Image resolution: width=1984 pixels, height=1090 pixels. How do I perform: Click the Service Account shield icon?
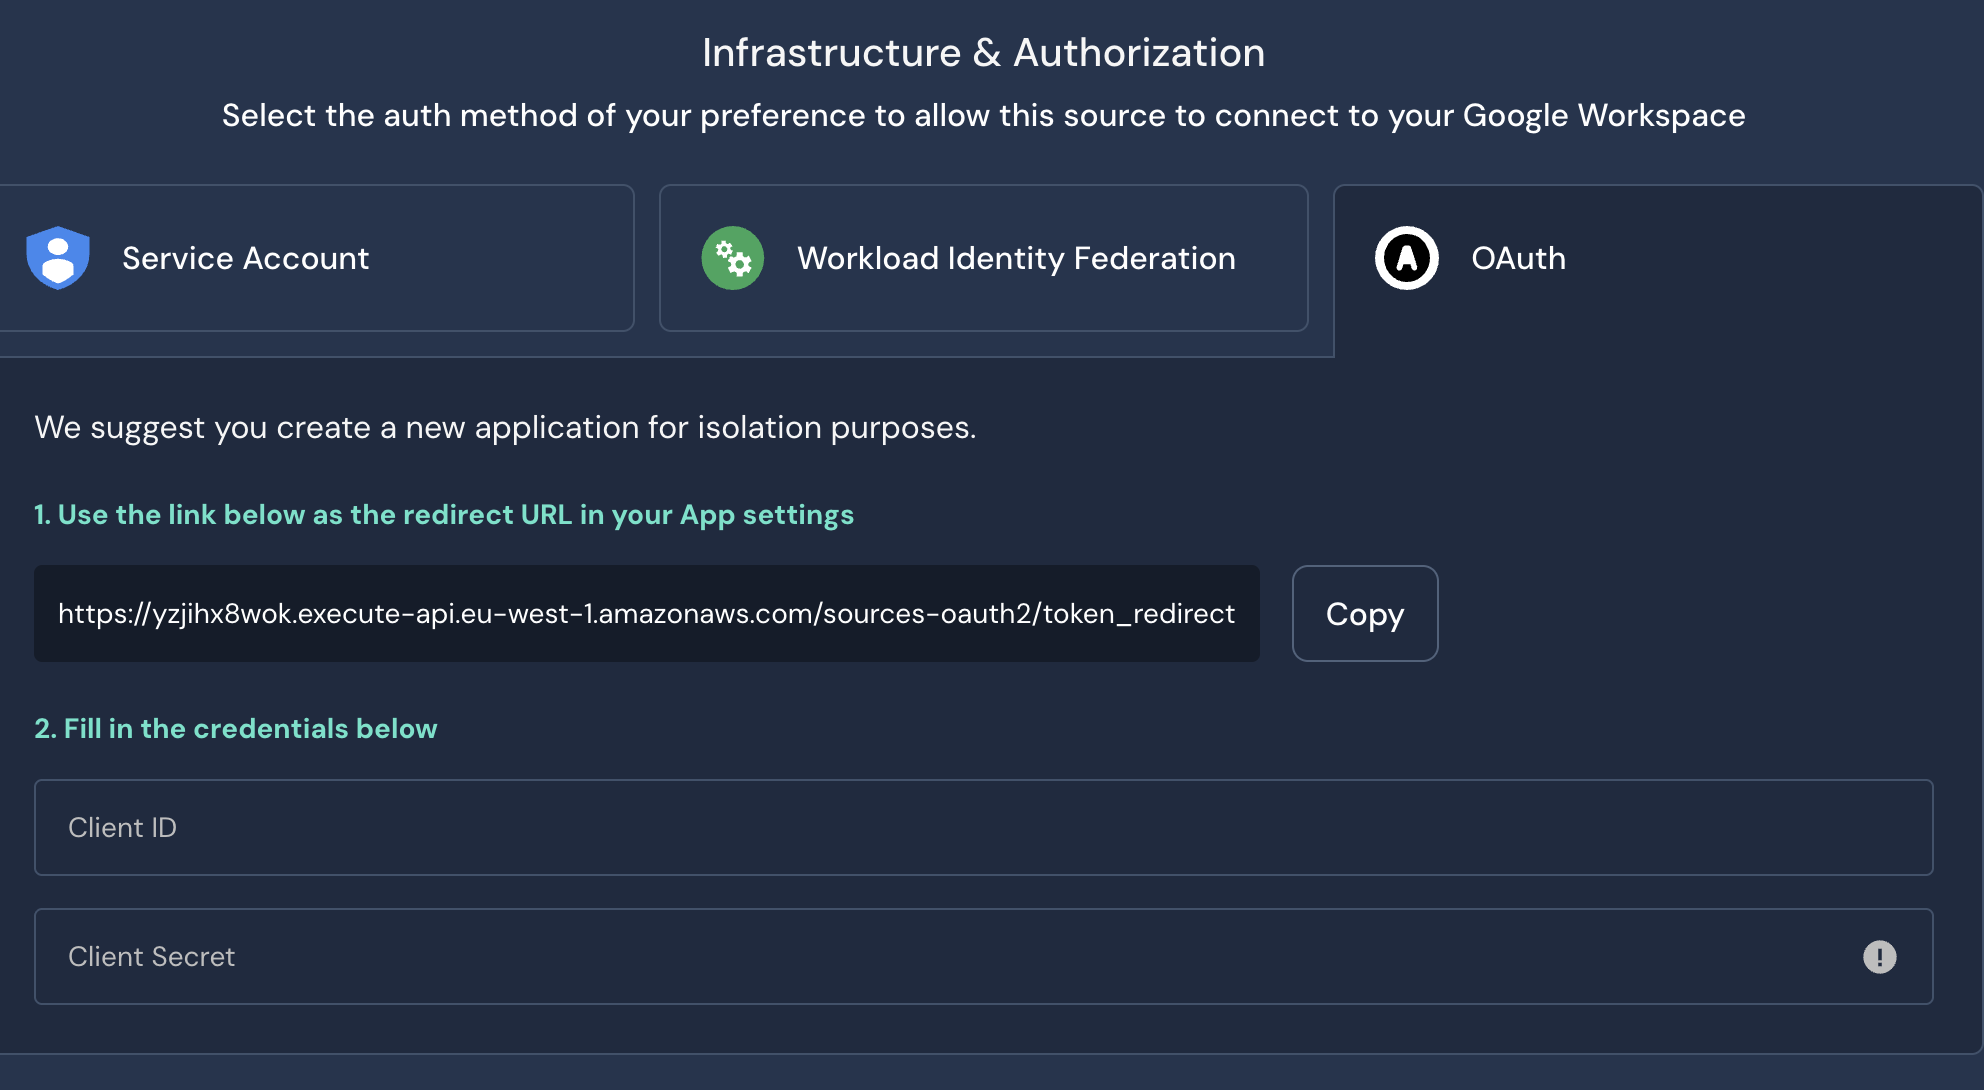pos(58,258)
